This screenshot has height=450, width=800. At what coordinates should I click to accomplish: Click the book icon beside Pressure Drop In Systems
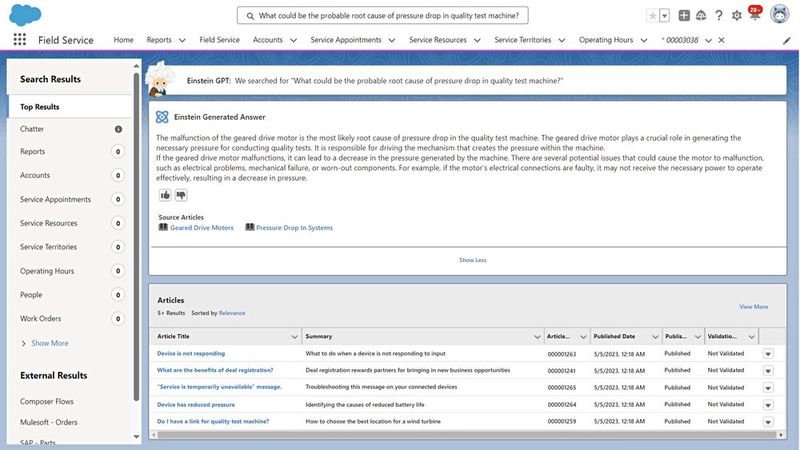(249, 227)
